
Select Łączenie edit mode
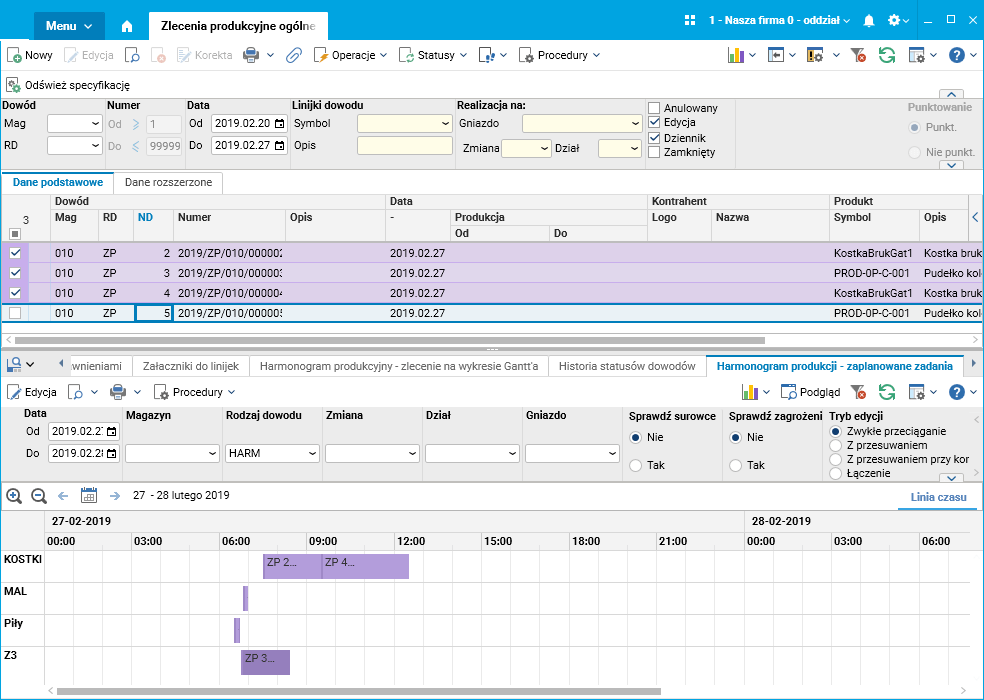835,473
